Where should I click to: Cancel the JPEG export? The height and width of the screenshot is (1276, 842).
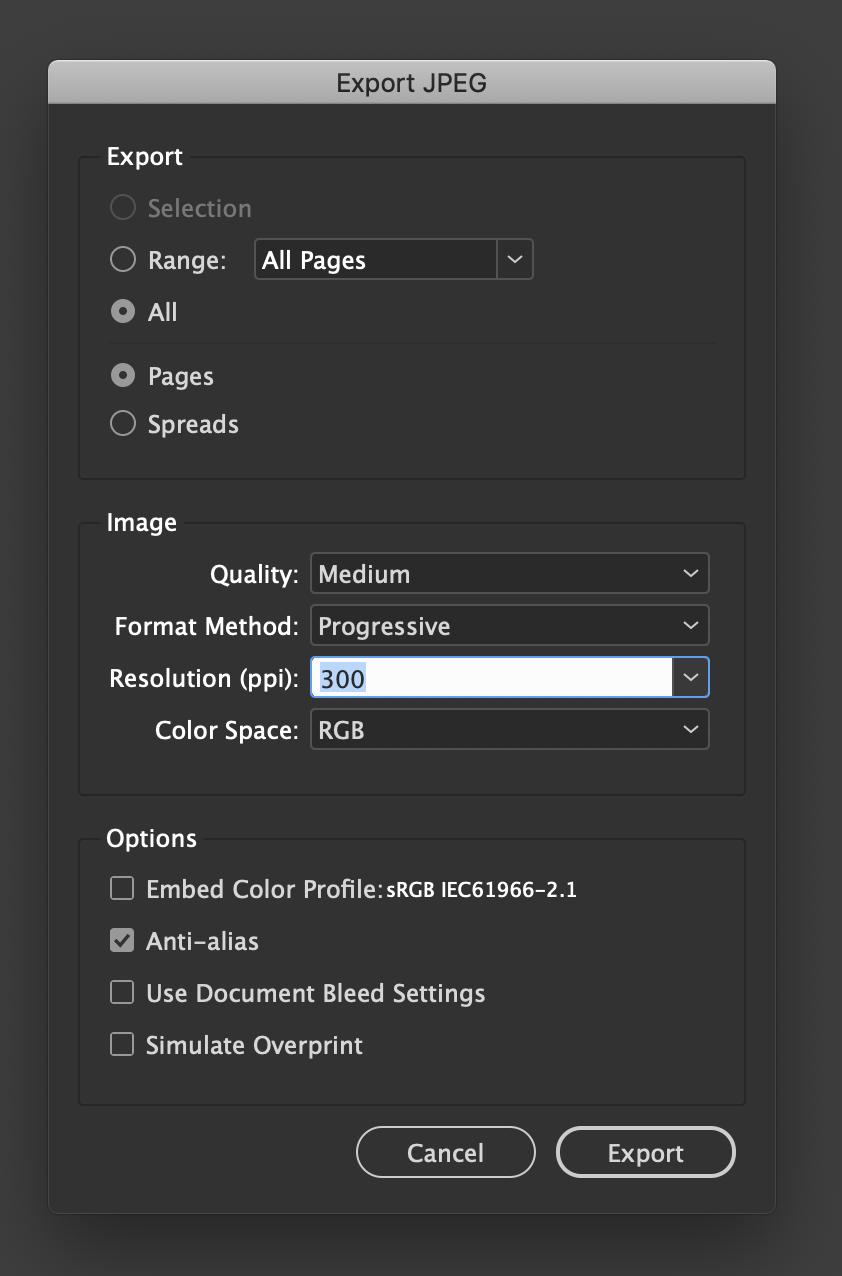445,1152
